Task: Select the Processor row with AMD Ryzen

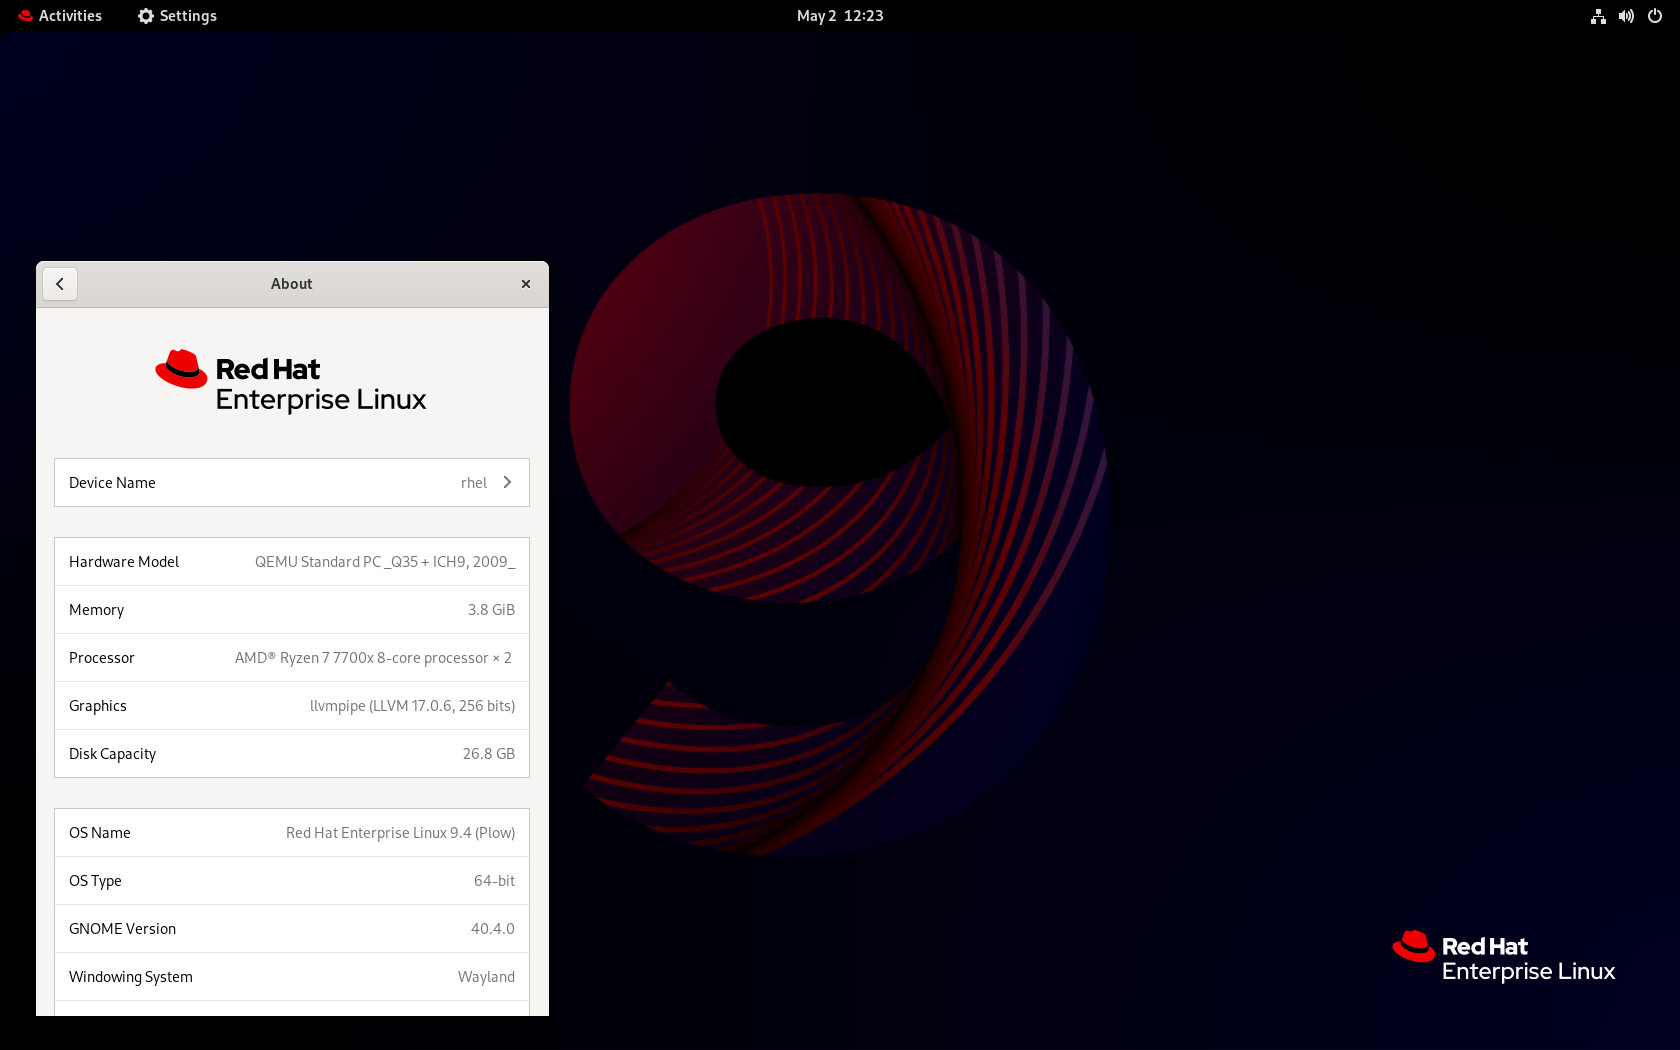Action: pyautogui.click(x=292, y=658)
